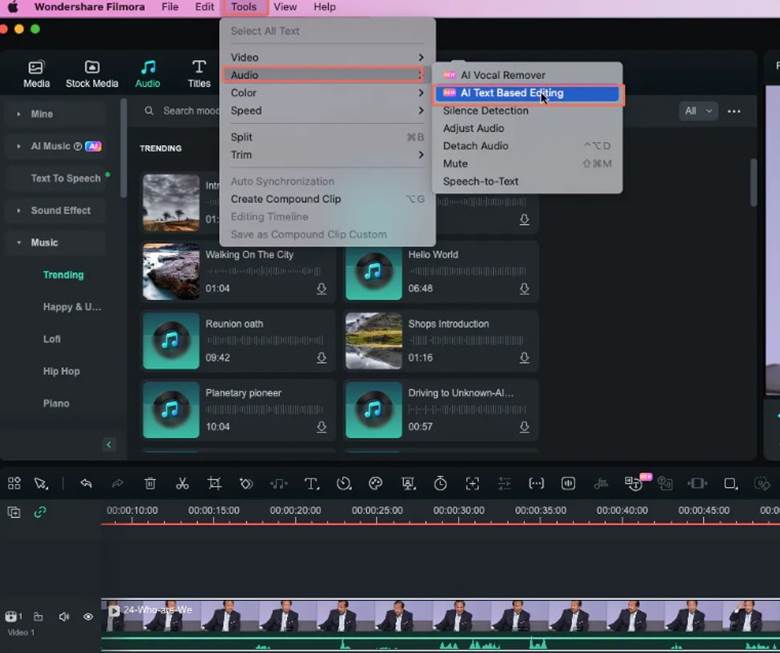Screen dimensions: 780x653
Task: Open the File menu
Action: point(170,7)
